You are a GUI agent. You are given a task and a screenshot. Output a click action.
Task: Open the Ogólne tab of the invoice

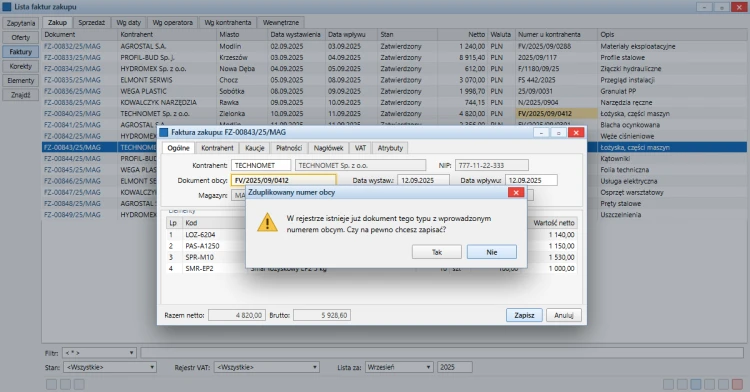[178, 148]
